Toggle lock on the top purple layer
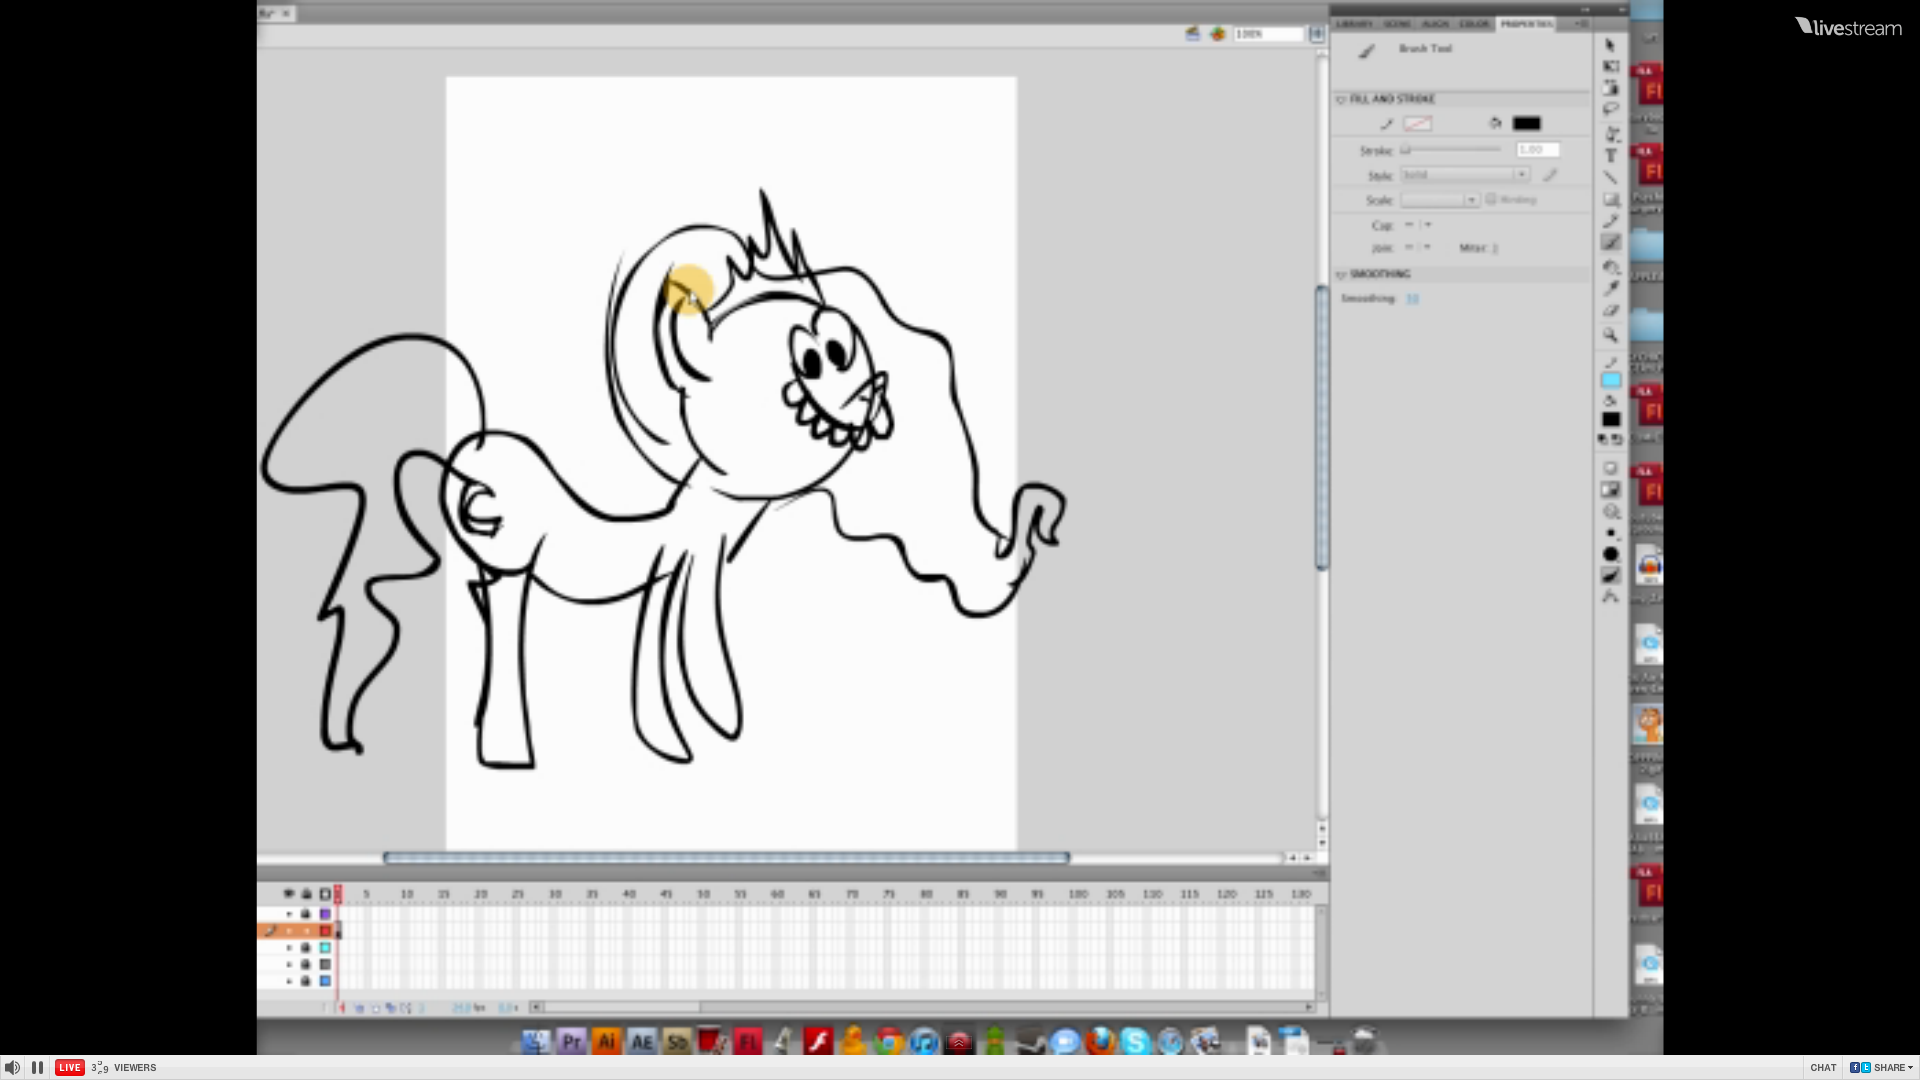The height and width of the screenshot is (1080, 1920). [x=306, y=914]
